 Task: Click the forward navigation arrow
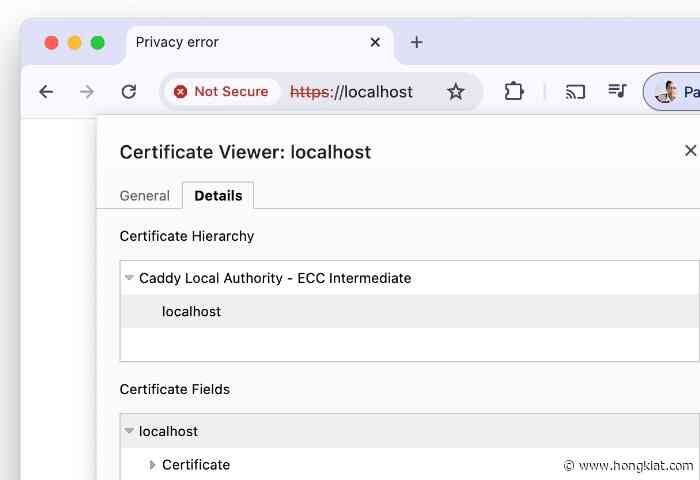pos(87,92)
